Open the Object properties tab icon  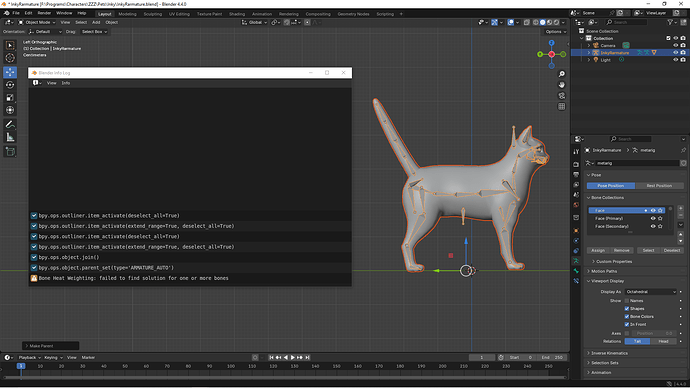(x=576, y=231)
